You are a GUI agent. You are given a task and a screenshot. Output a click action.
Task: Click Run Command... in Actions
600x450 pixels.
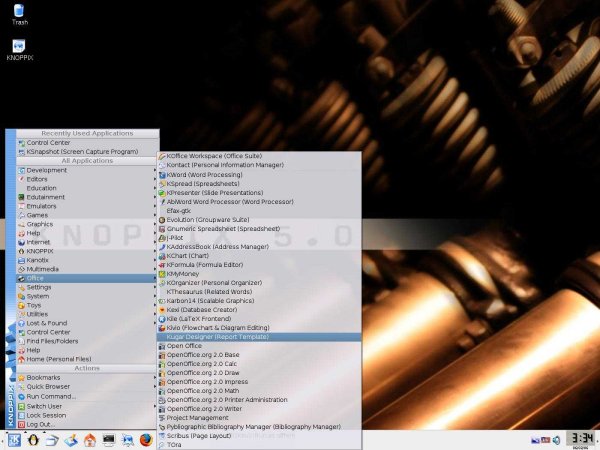point(51,395)
